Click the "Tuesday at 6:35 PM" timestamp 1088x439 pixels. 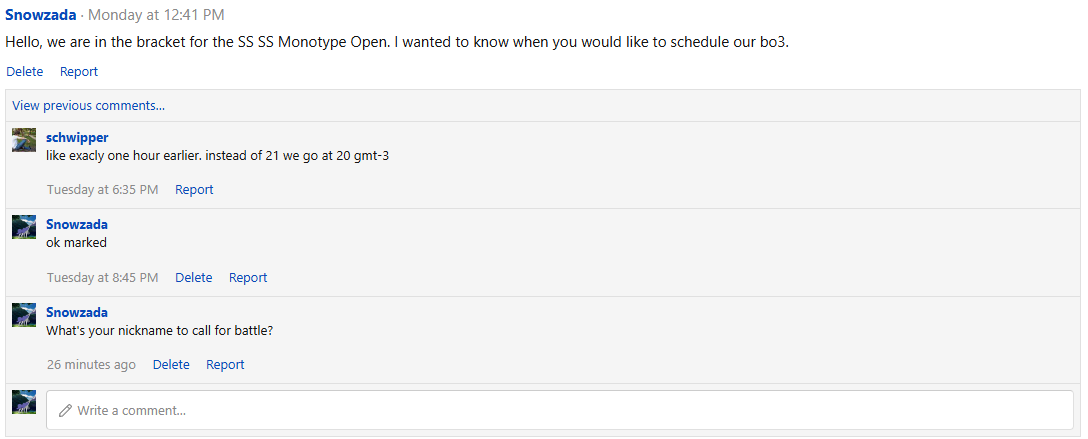[102, 190]
